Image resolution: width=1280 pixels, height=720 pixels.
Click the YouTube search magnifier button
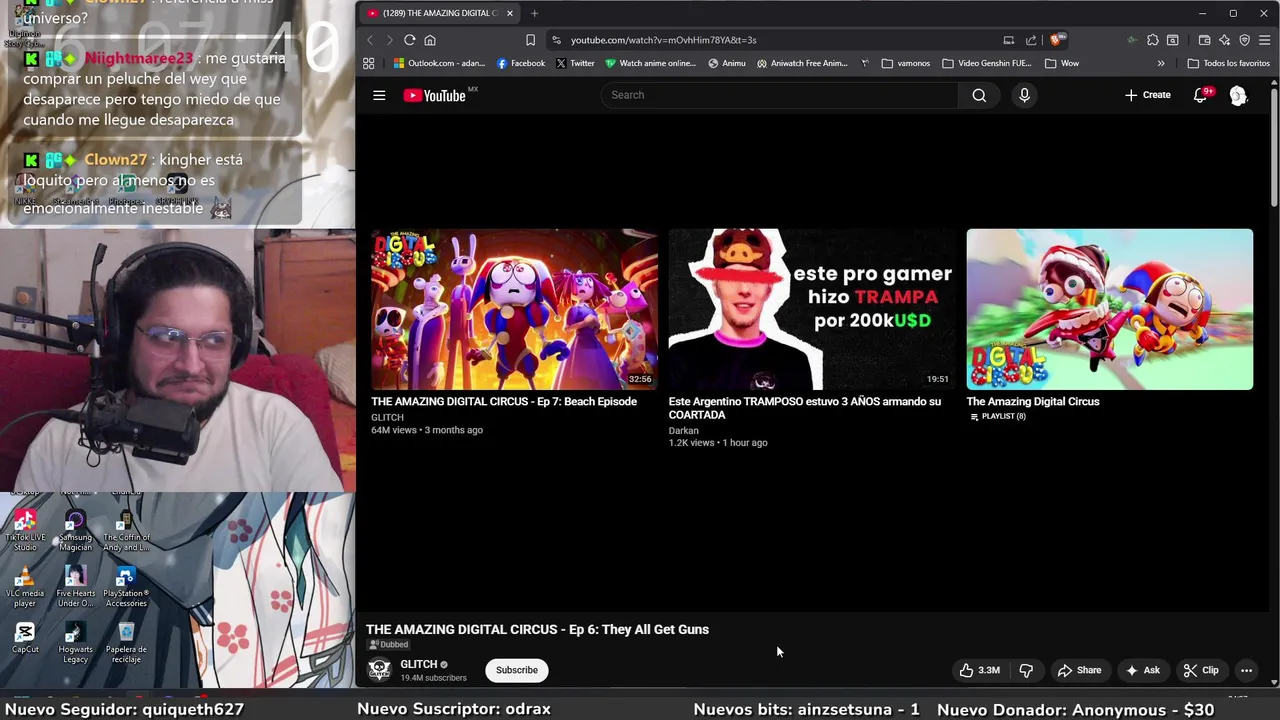point(979,95)
